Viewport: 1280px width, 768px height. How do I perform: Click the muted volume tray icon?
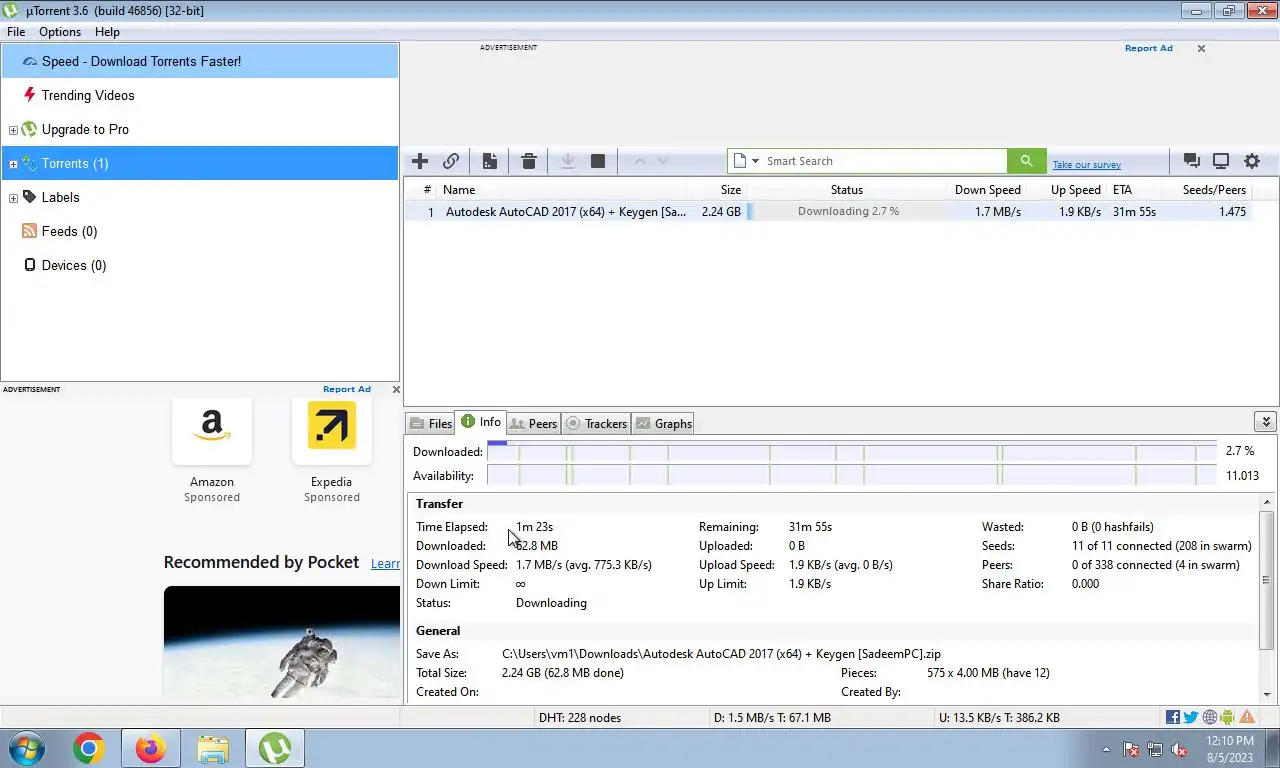(1179, 749)
